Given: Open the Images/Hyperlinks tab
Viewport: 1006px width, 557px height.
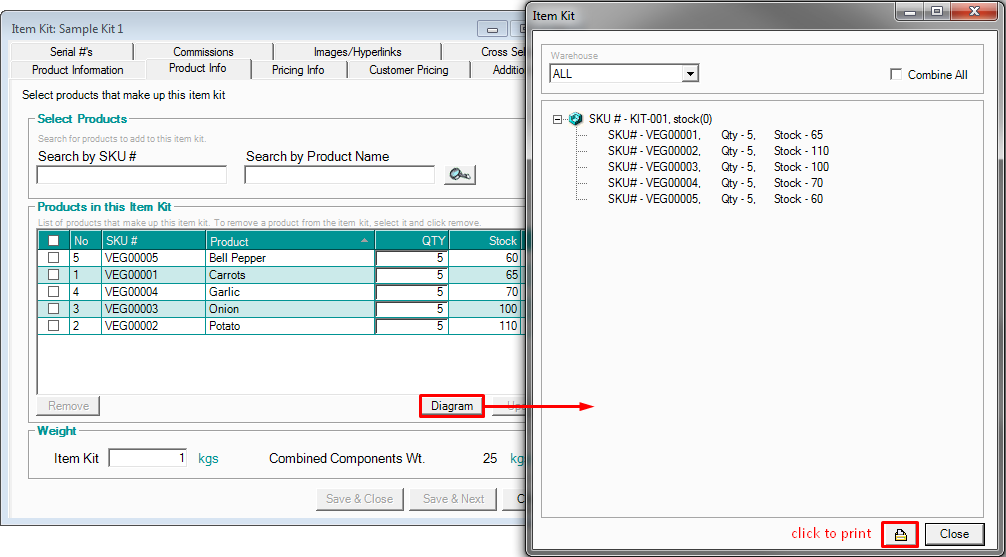Looking at the screenshot, I should [357, 52].
